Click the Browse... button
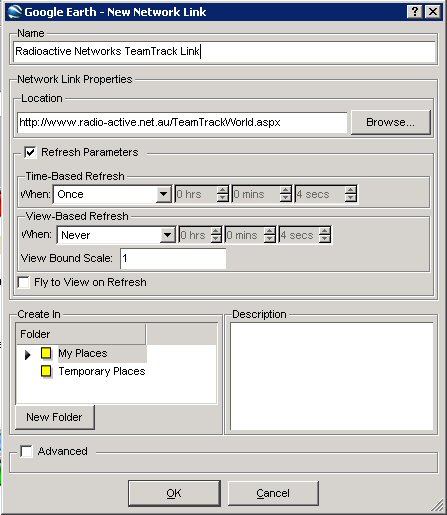Image resolution: width=447 pixels, height=515 pixels. tap(390, 122)
